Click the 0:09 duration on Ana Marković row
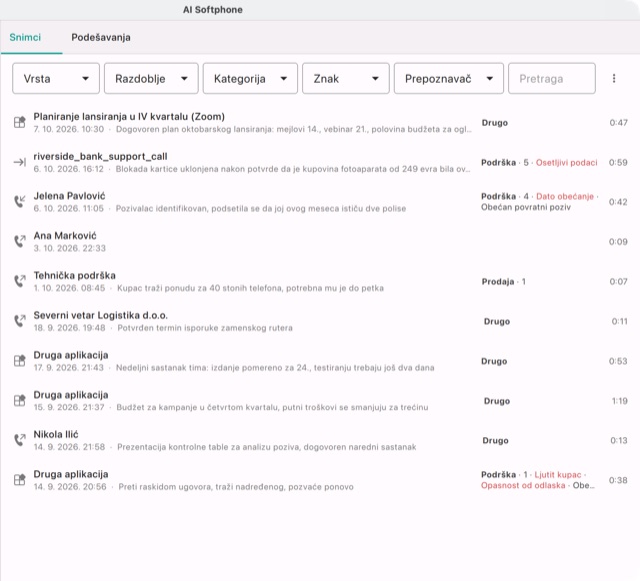640x581 pixels. click(x=618, y=242)
